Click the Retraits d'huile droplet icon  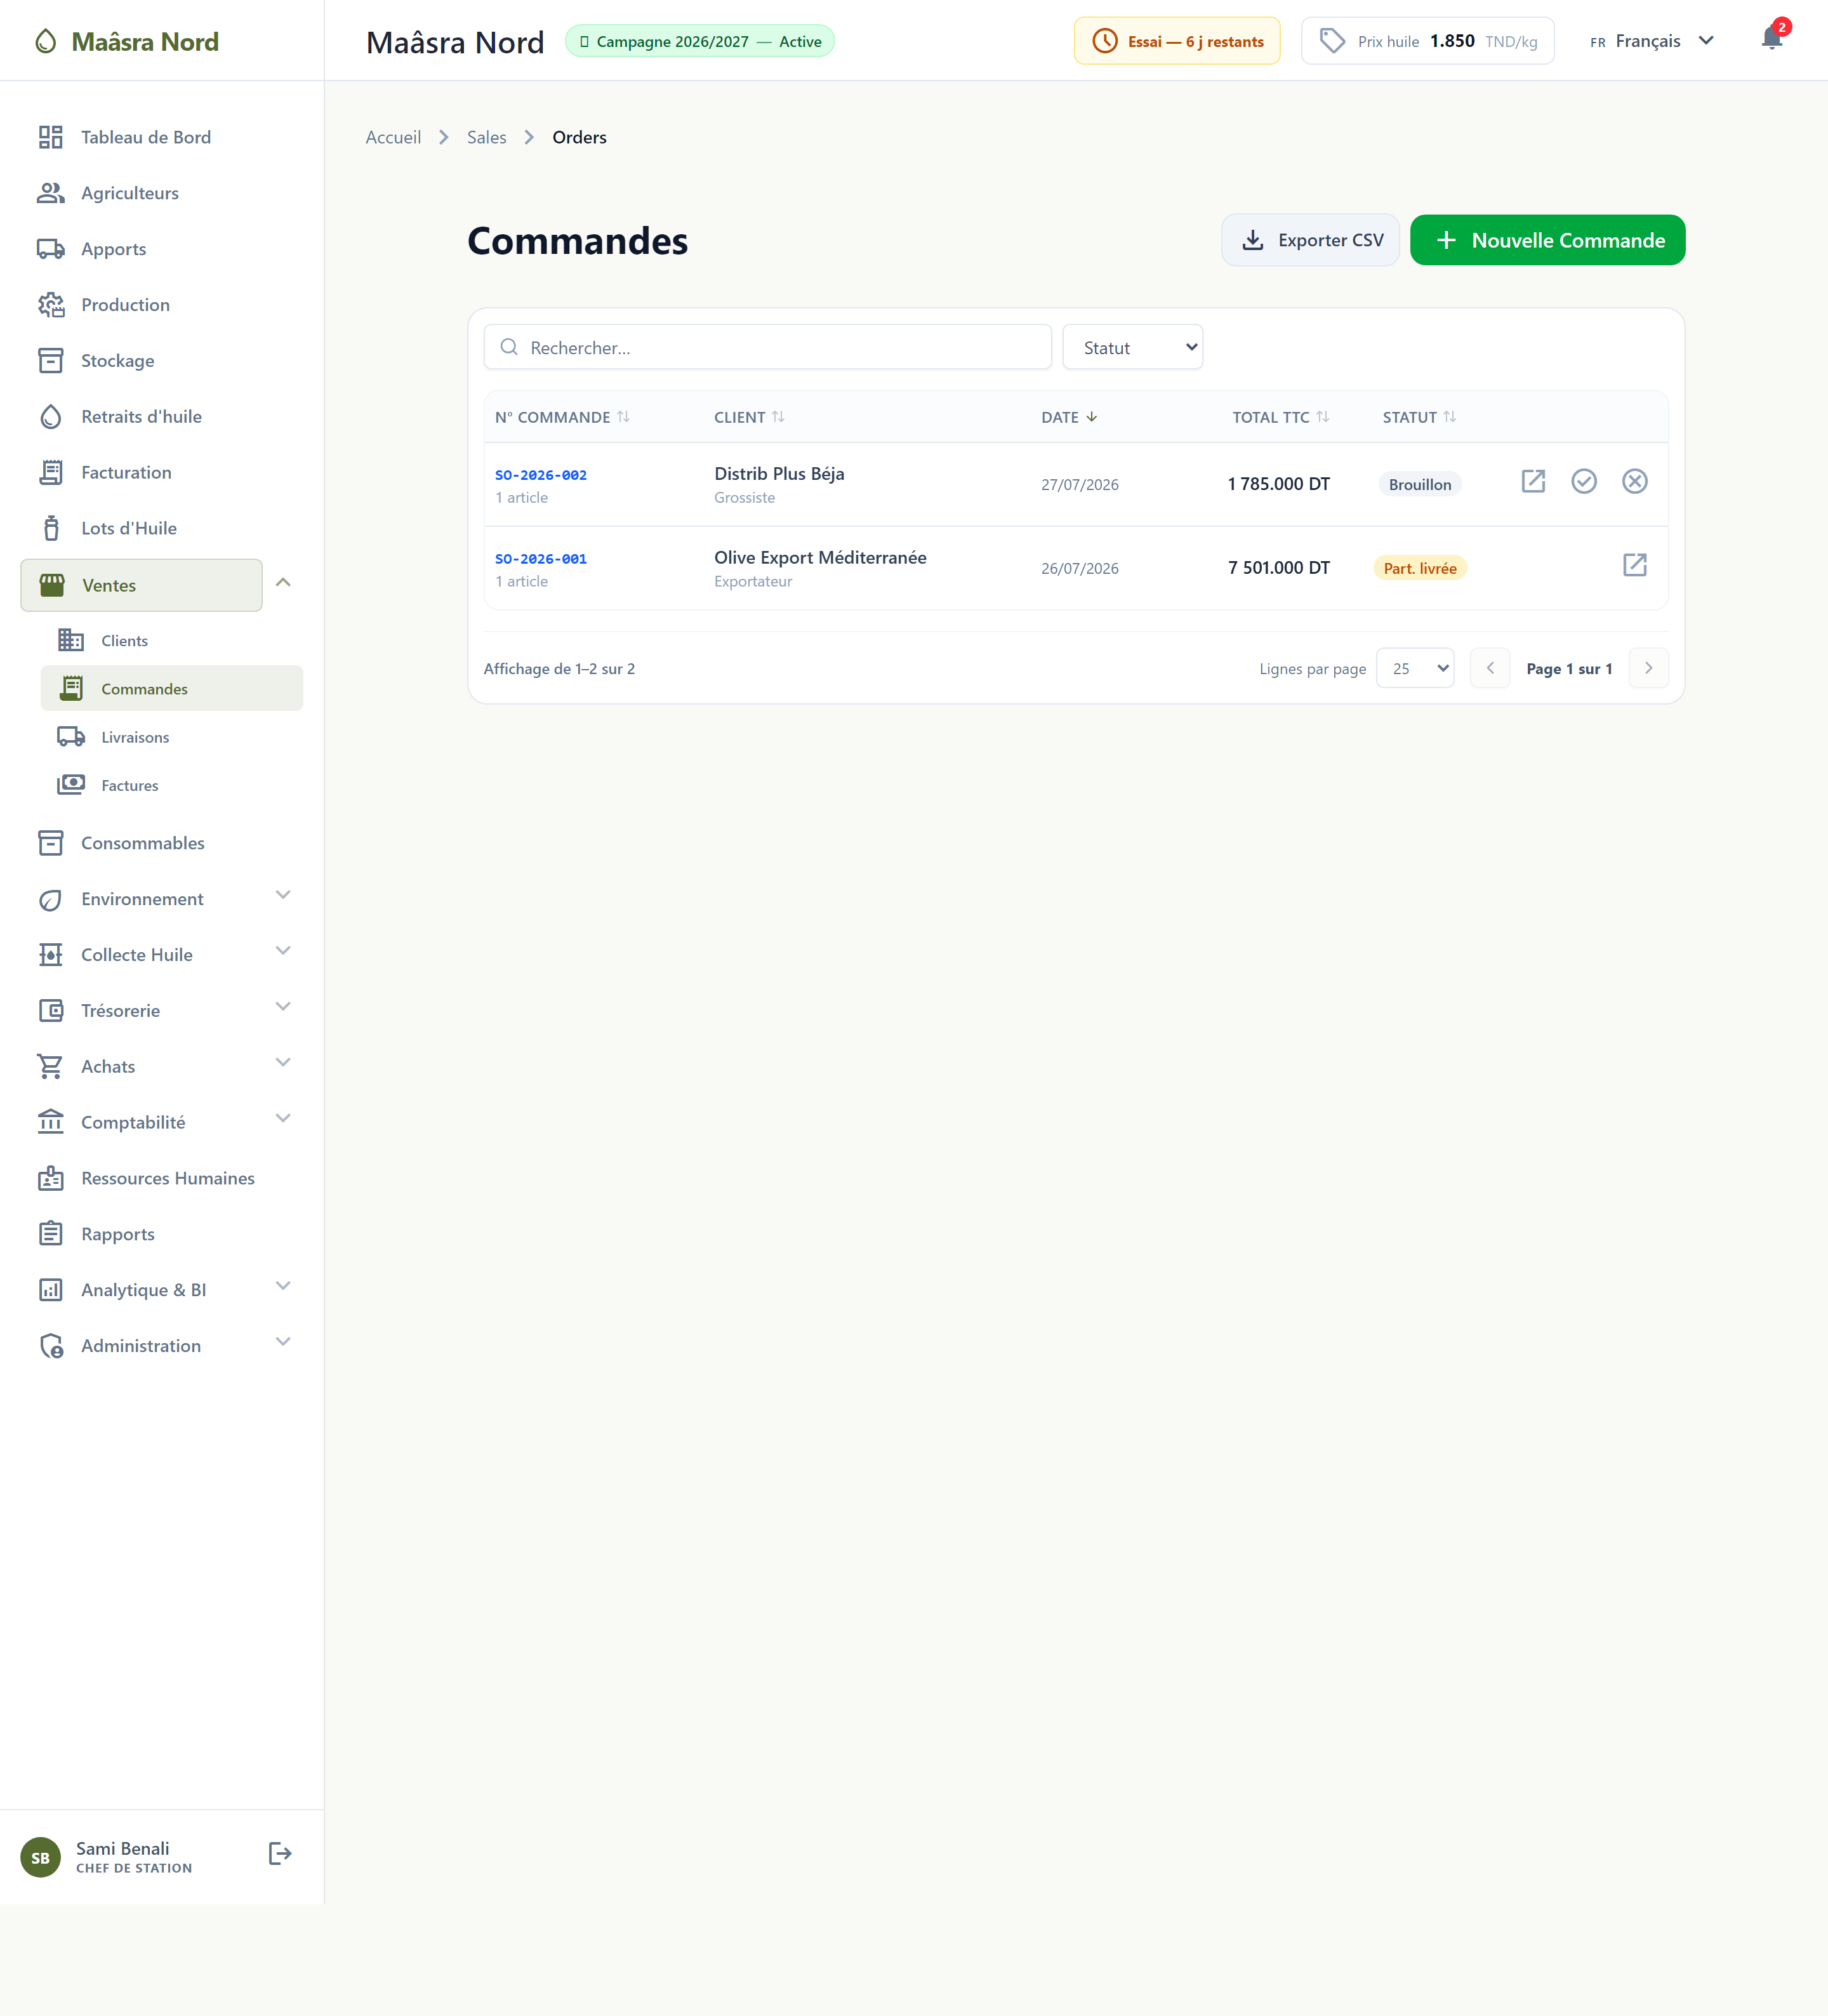[x=51, y=417]
